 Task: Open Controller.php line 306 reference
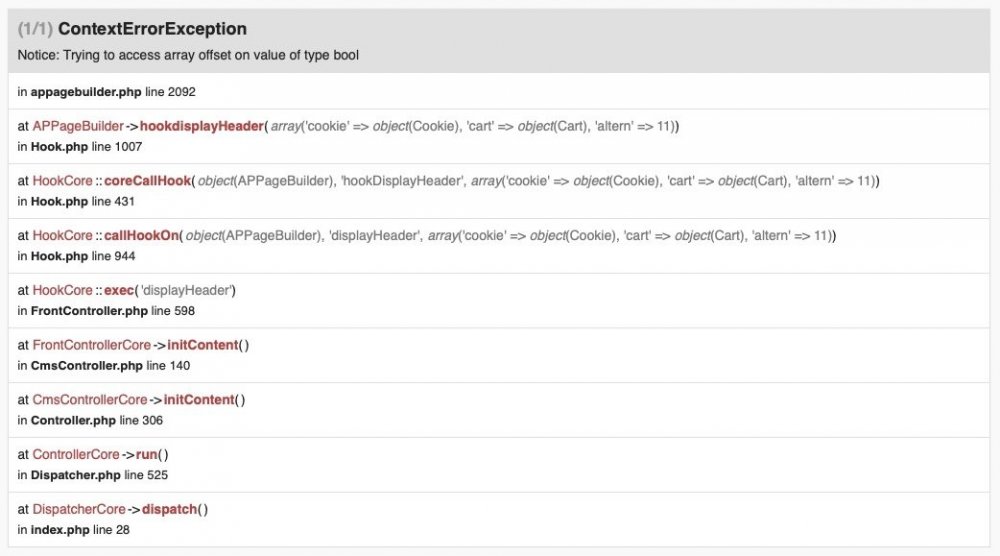pyautogui.click(x=90, y=421)
